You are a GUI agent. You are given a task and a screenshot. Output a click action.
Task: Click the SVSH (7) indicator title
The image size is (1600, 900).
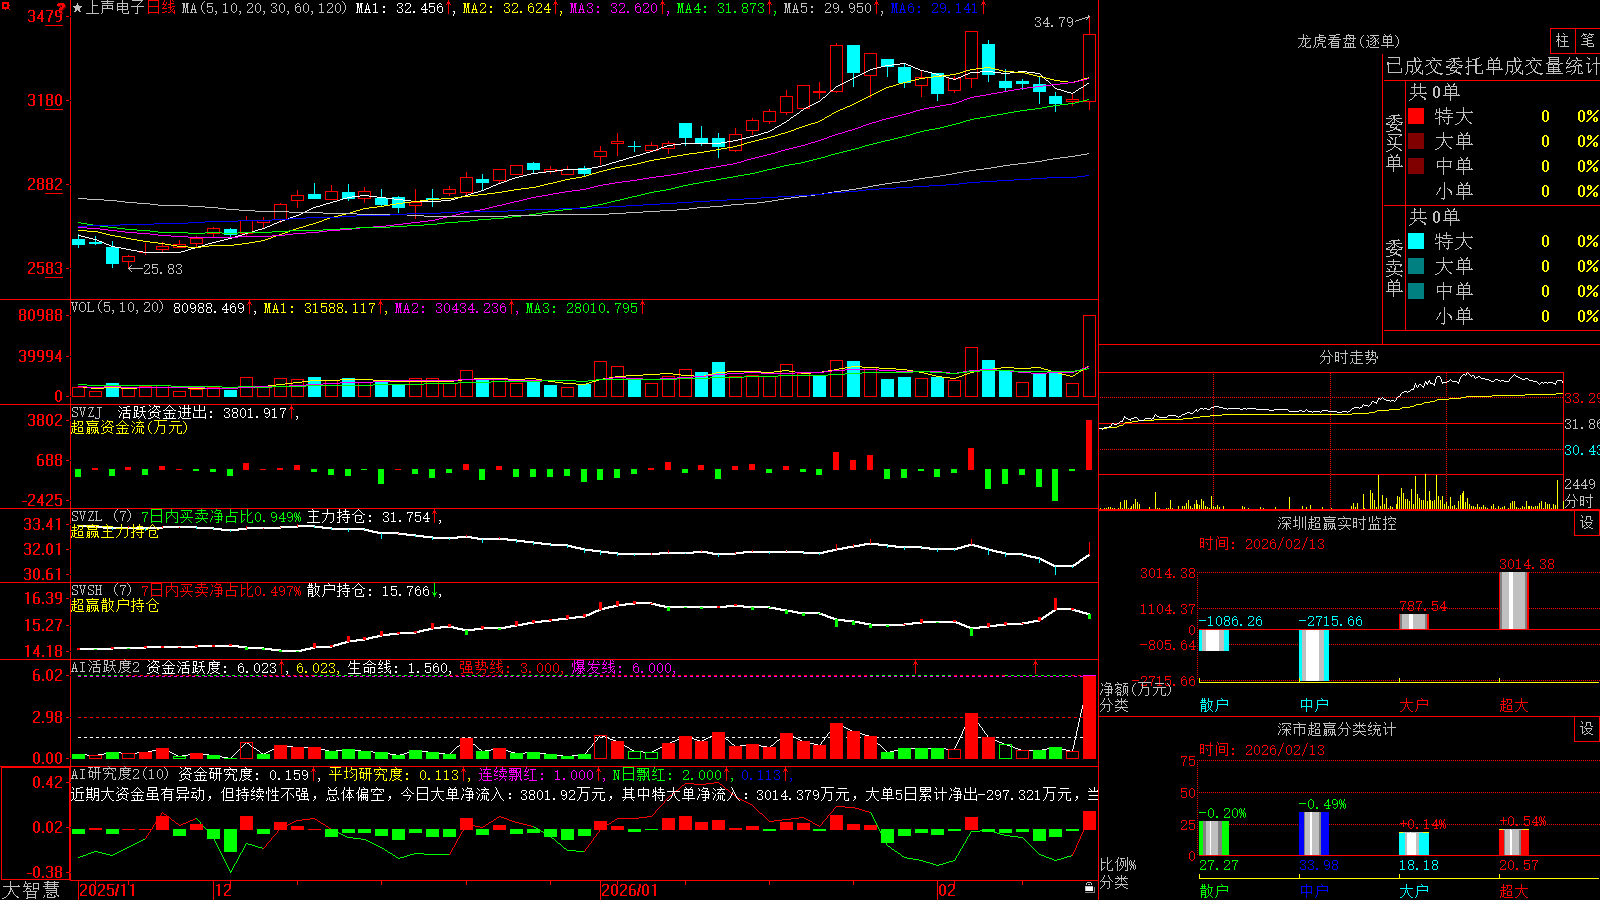point(101,591)
